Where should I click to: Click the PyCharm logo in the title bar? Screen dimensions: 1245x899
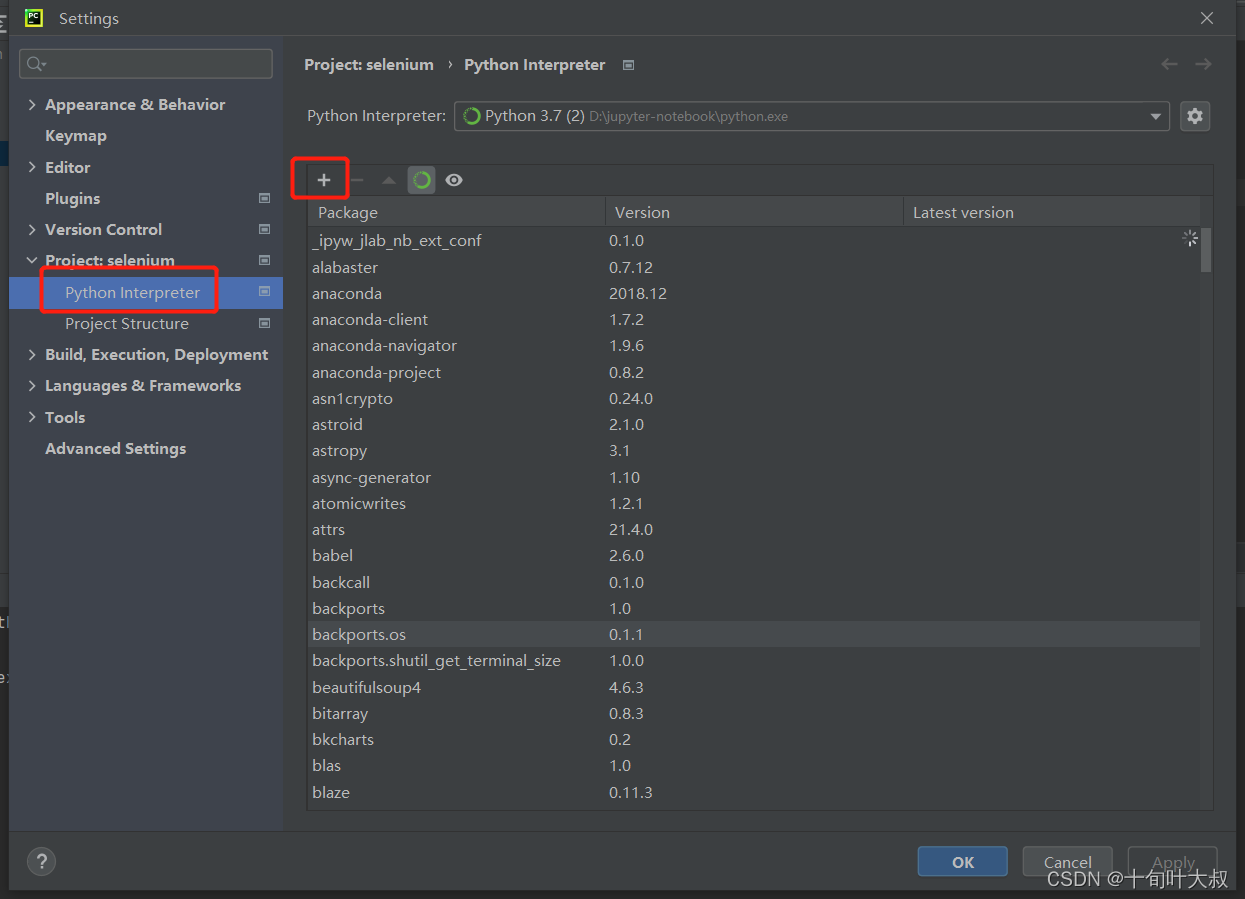click(34, 18)
